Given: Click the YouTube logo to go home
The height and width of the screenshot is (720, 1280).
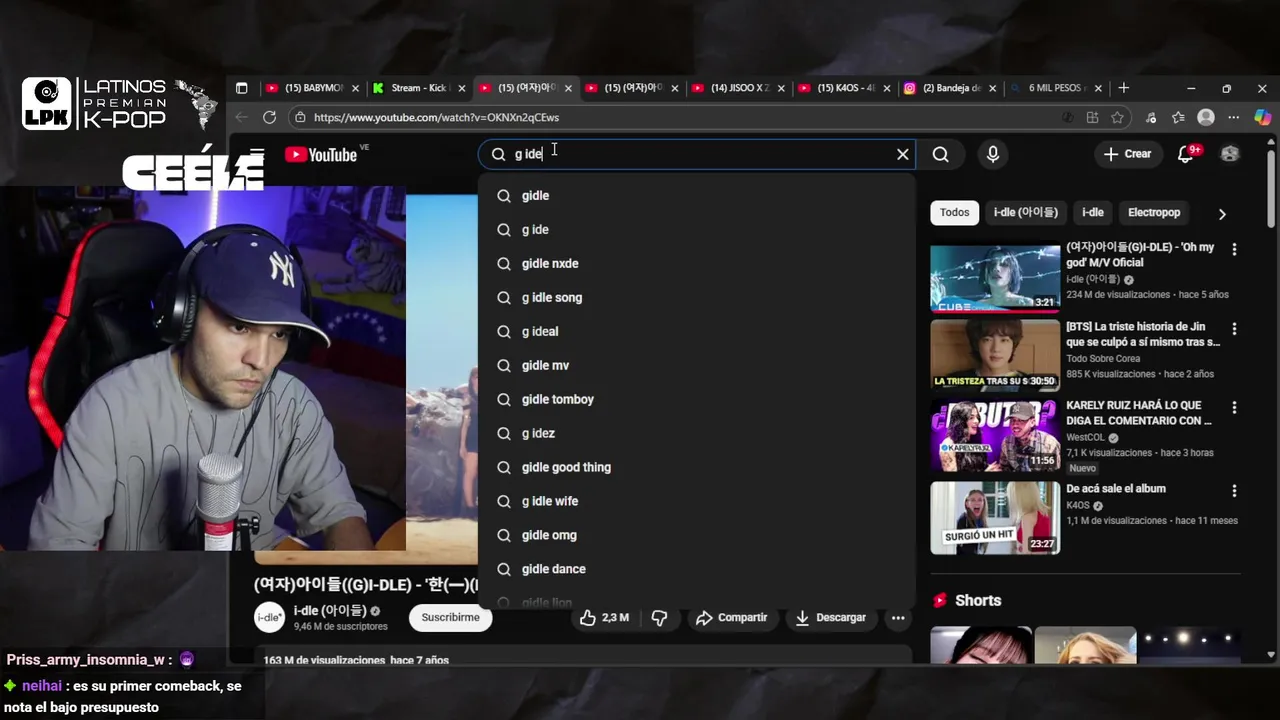Looking at the screenshot, I should (321, 154).
